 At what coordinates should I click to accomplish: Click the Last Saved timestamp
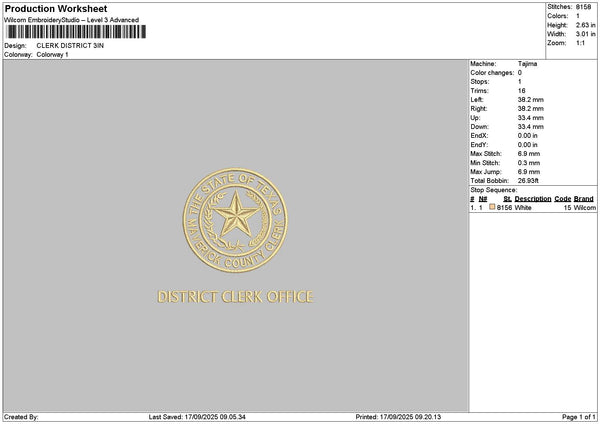tap(197, 417)
